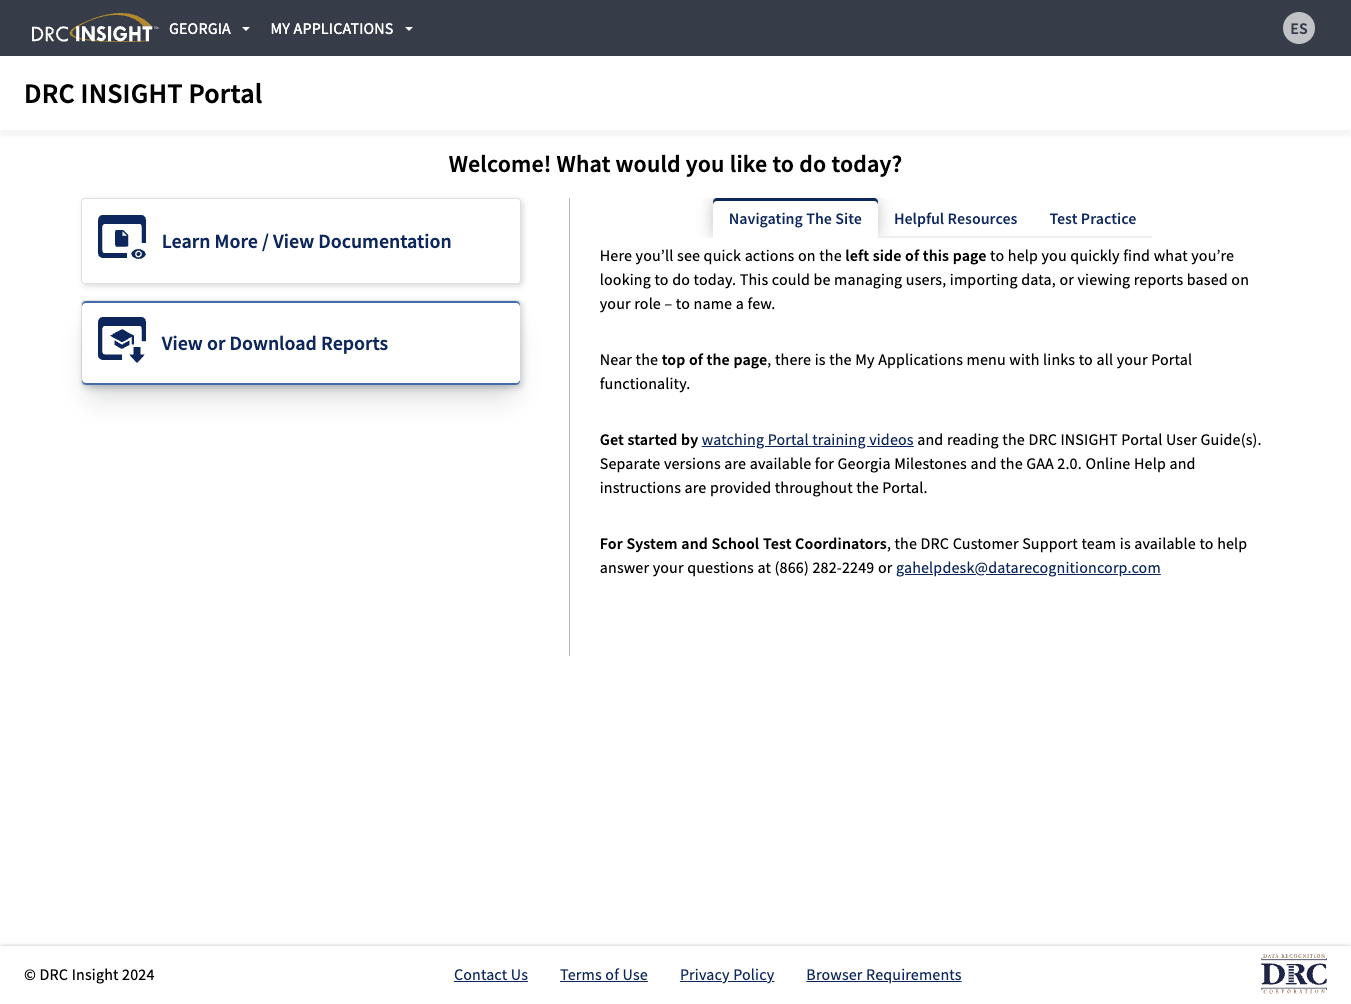Switch to the Test Practice tab
This screenshot has width=1351, height=1004.
click(x=1092, y=219)
